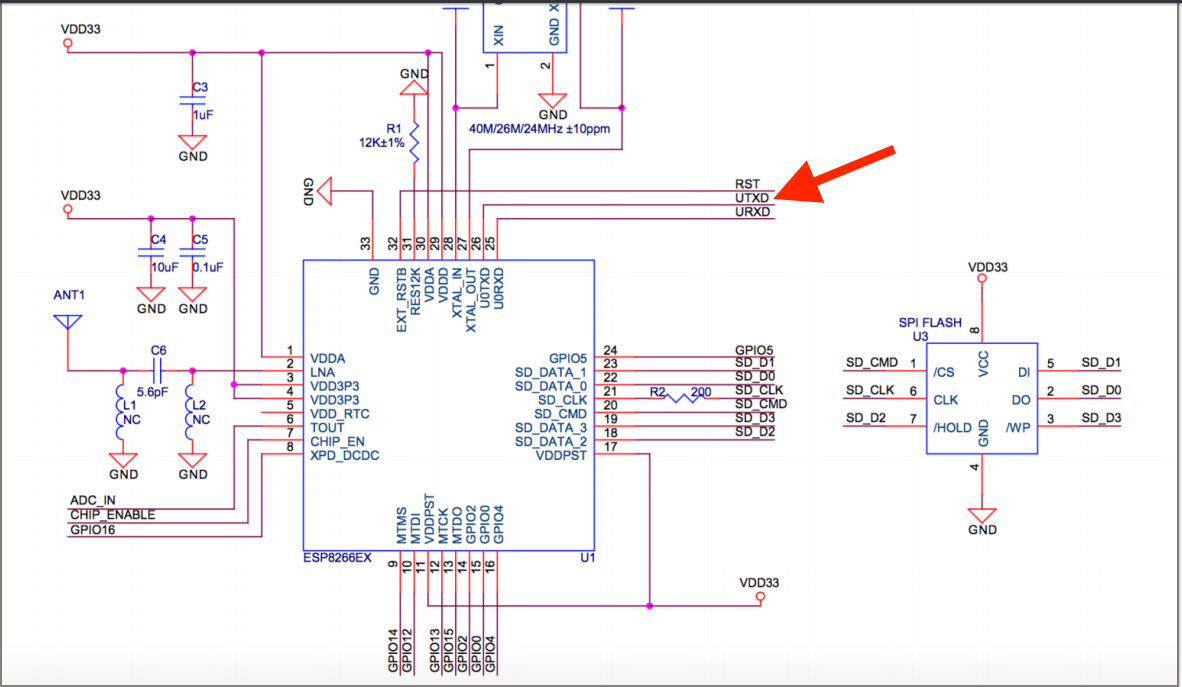Click the UTXD net label
The image size is (1182, 687).
click(752, 198)
